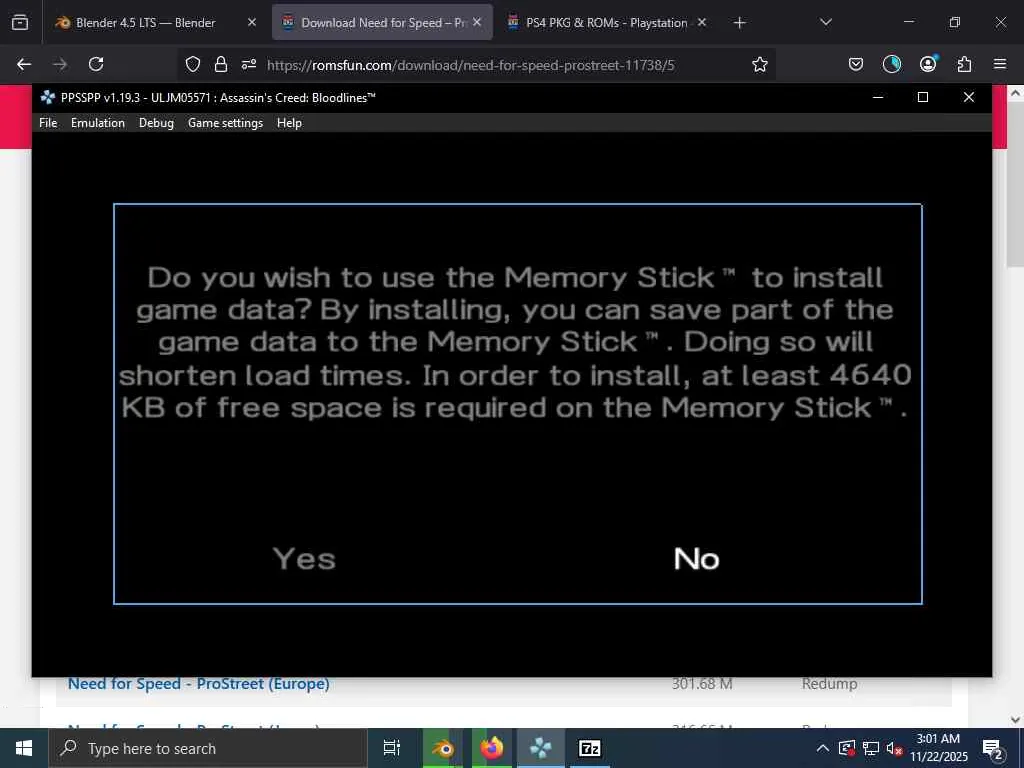Image resolution: width=1024 pixels, height=768 pixels.
Task: Switch to the Download Need for Speed tab
Action: tap(382, 23)
